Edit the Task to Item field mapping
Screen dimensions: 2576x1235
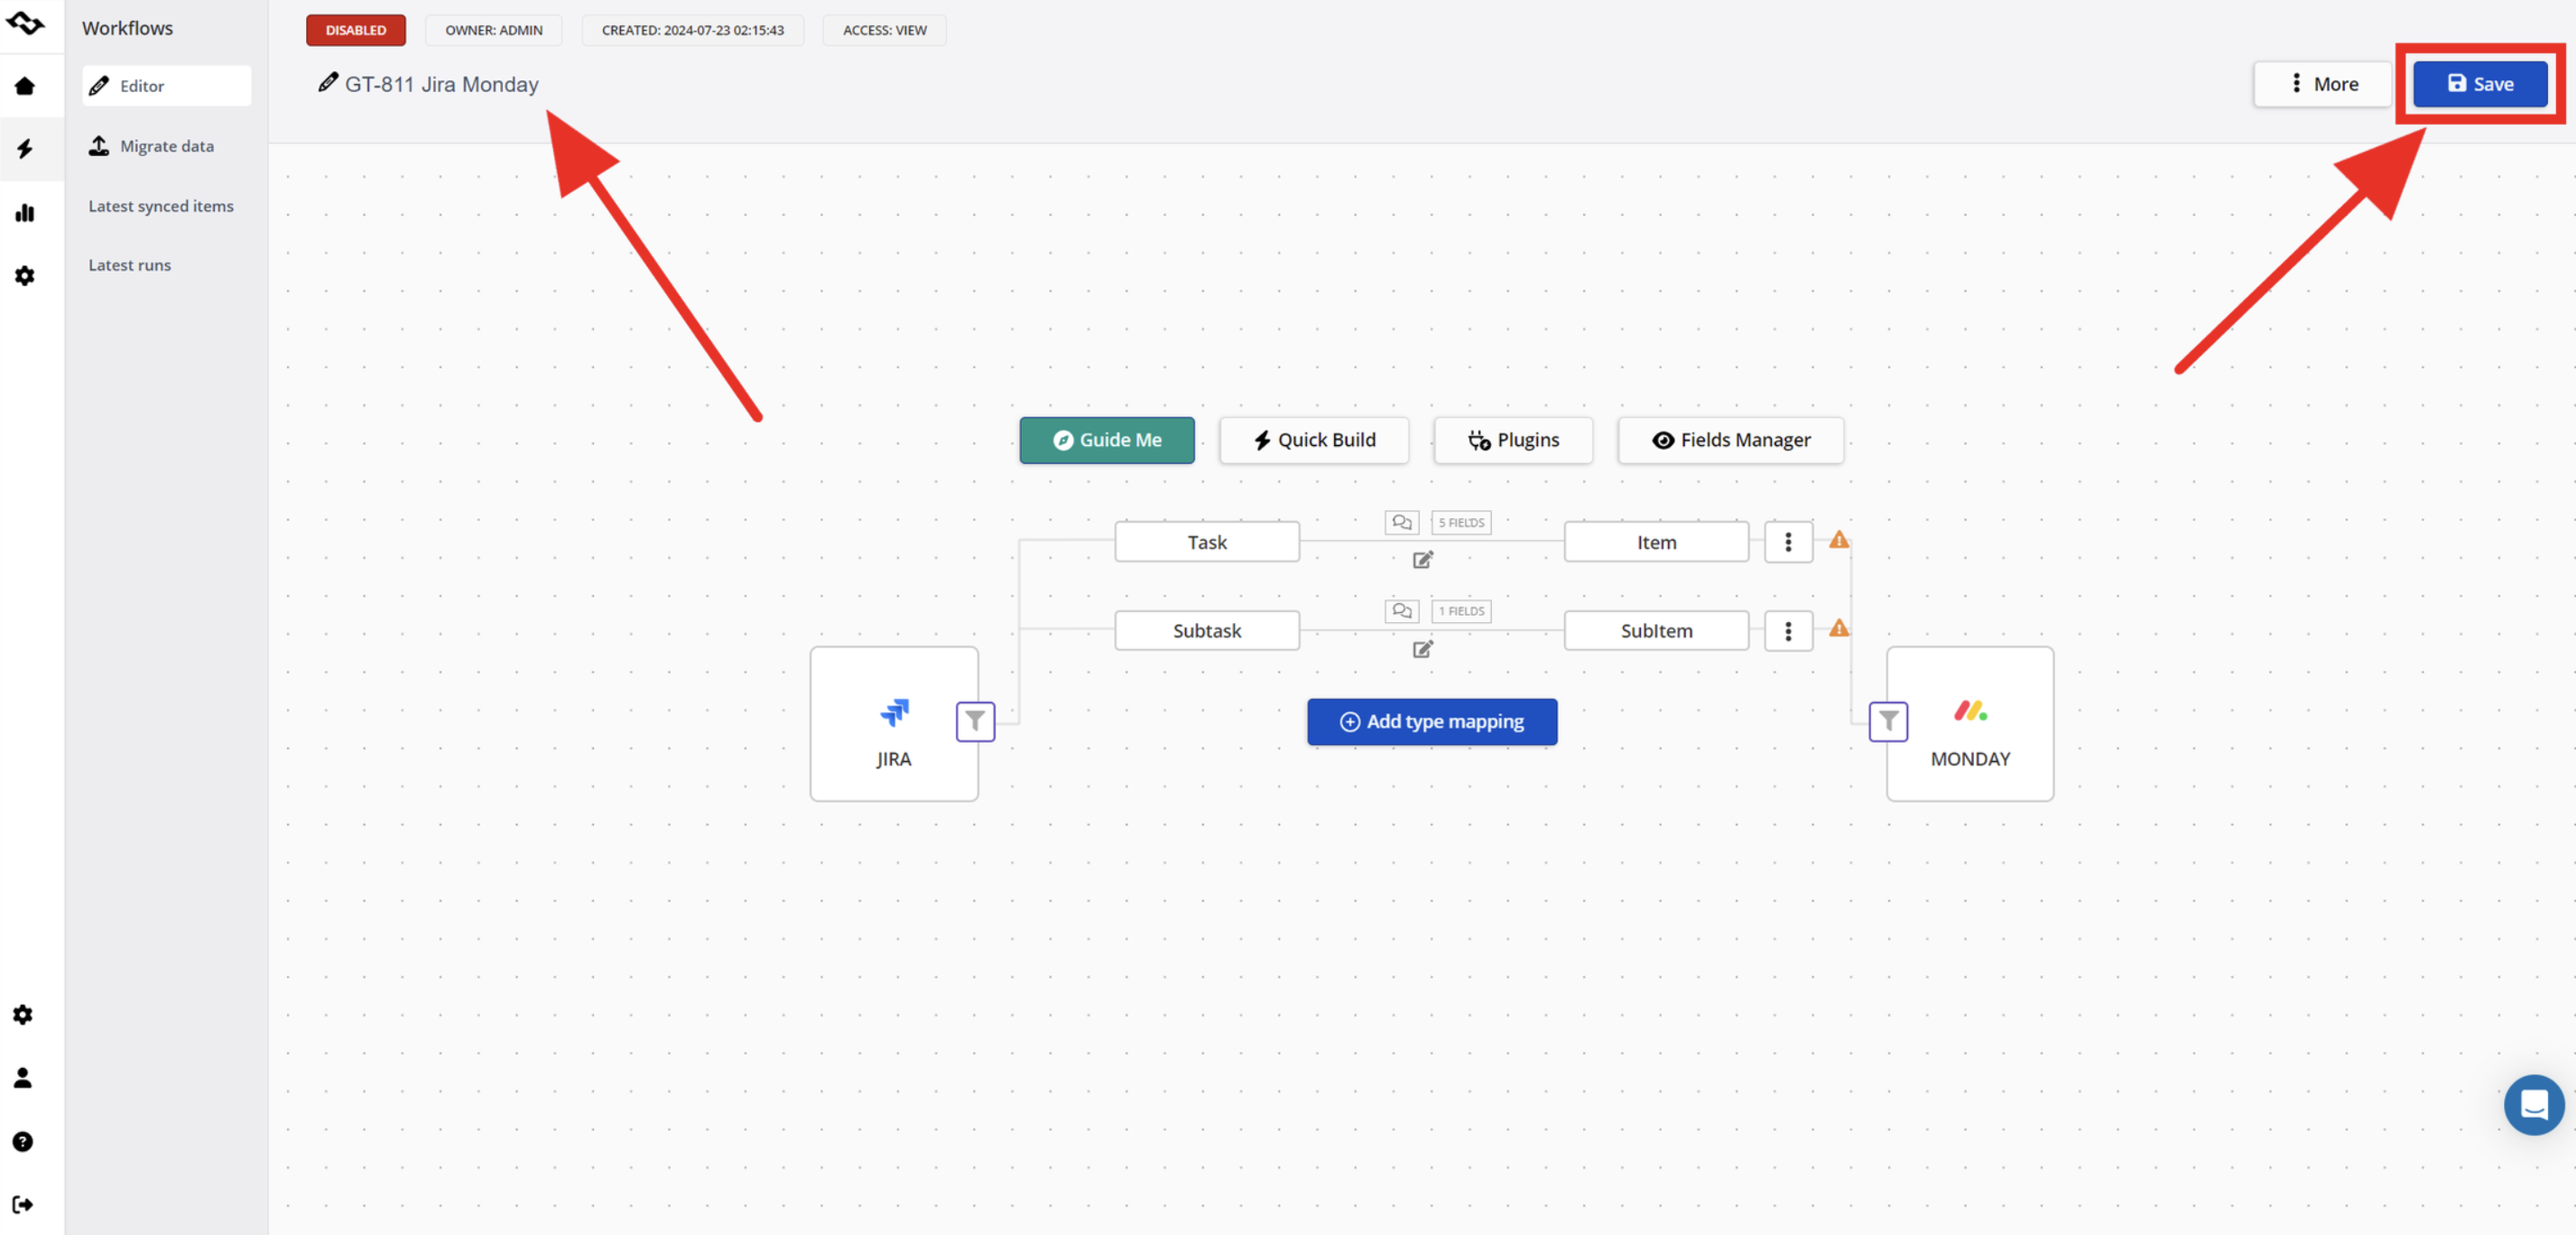(x=1422, y=560)
